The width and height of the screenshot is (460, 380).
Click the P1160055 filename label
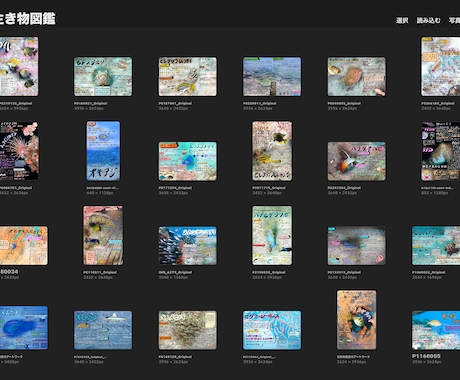point(426,356)
